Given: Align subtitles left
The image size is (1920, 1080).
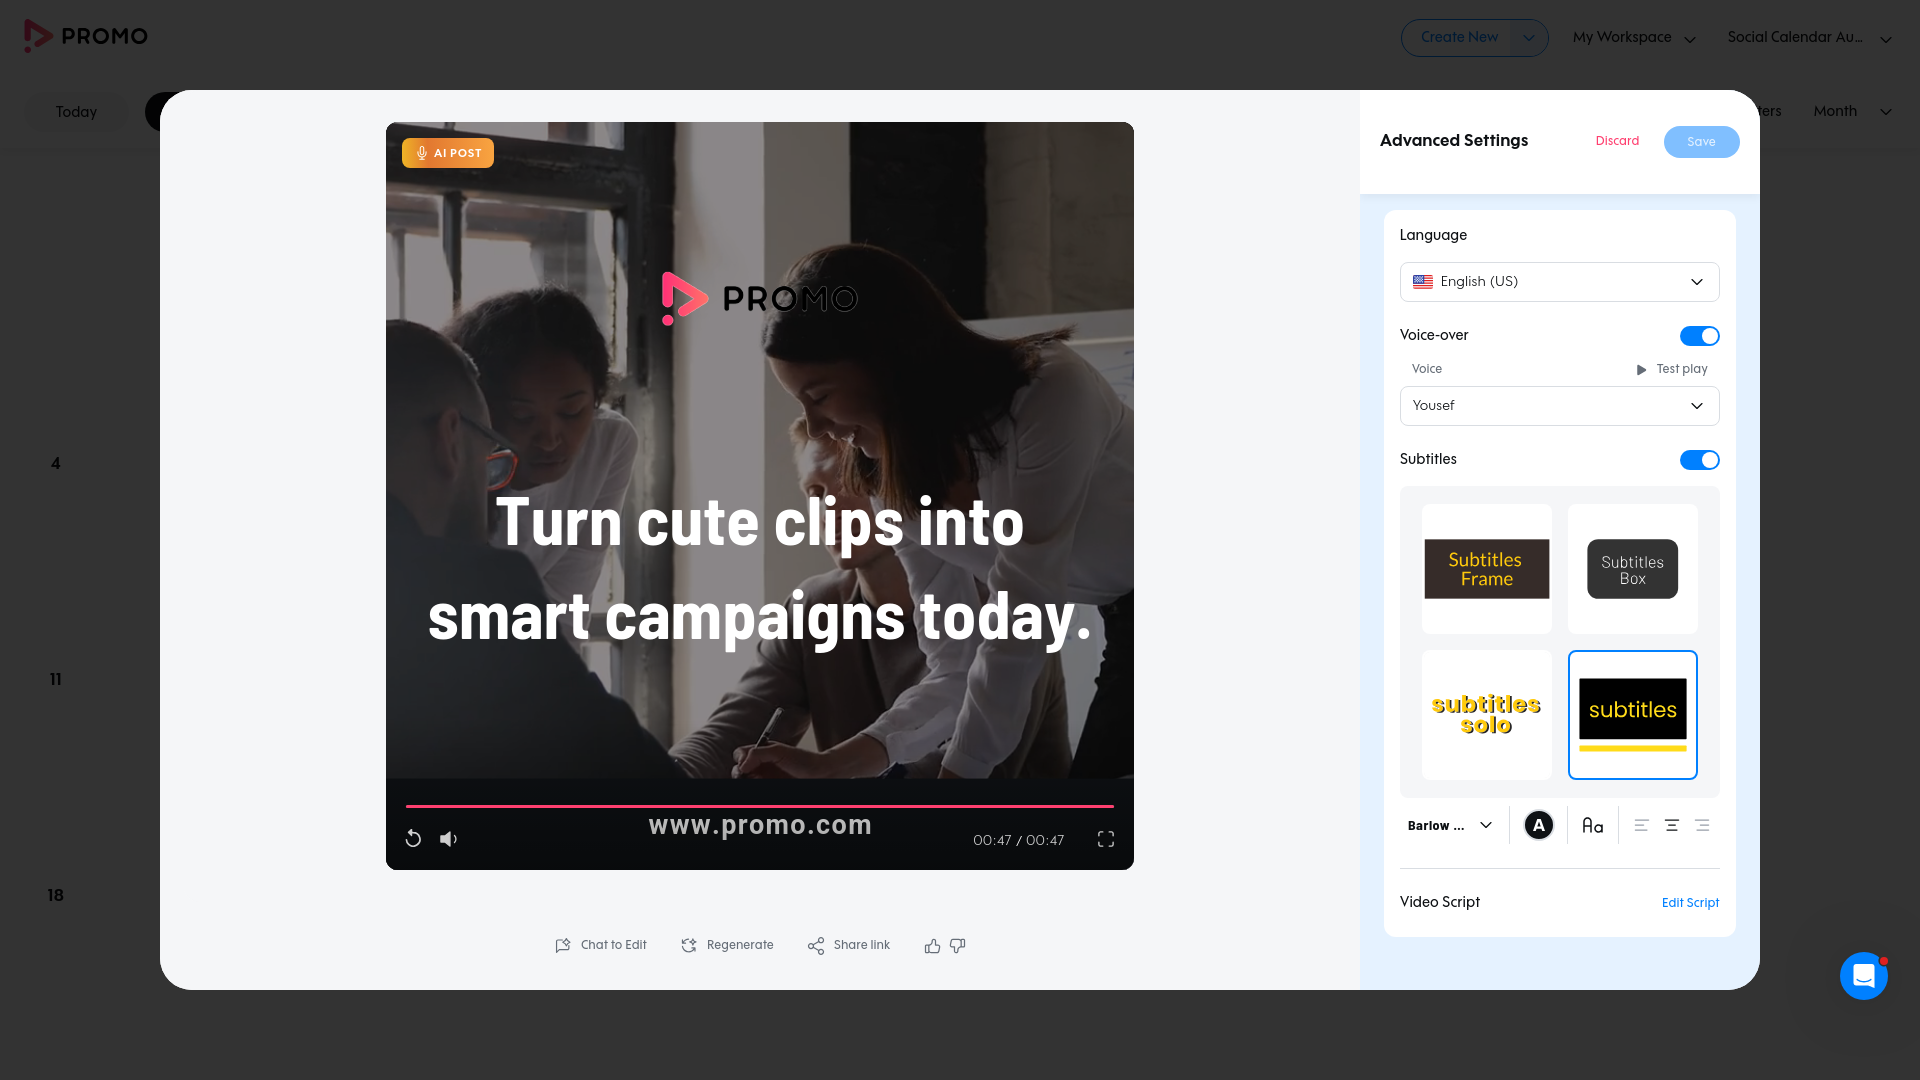Looking at the screenshot, I should pyautogui.click(x=1641, y=826).
